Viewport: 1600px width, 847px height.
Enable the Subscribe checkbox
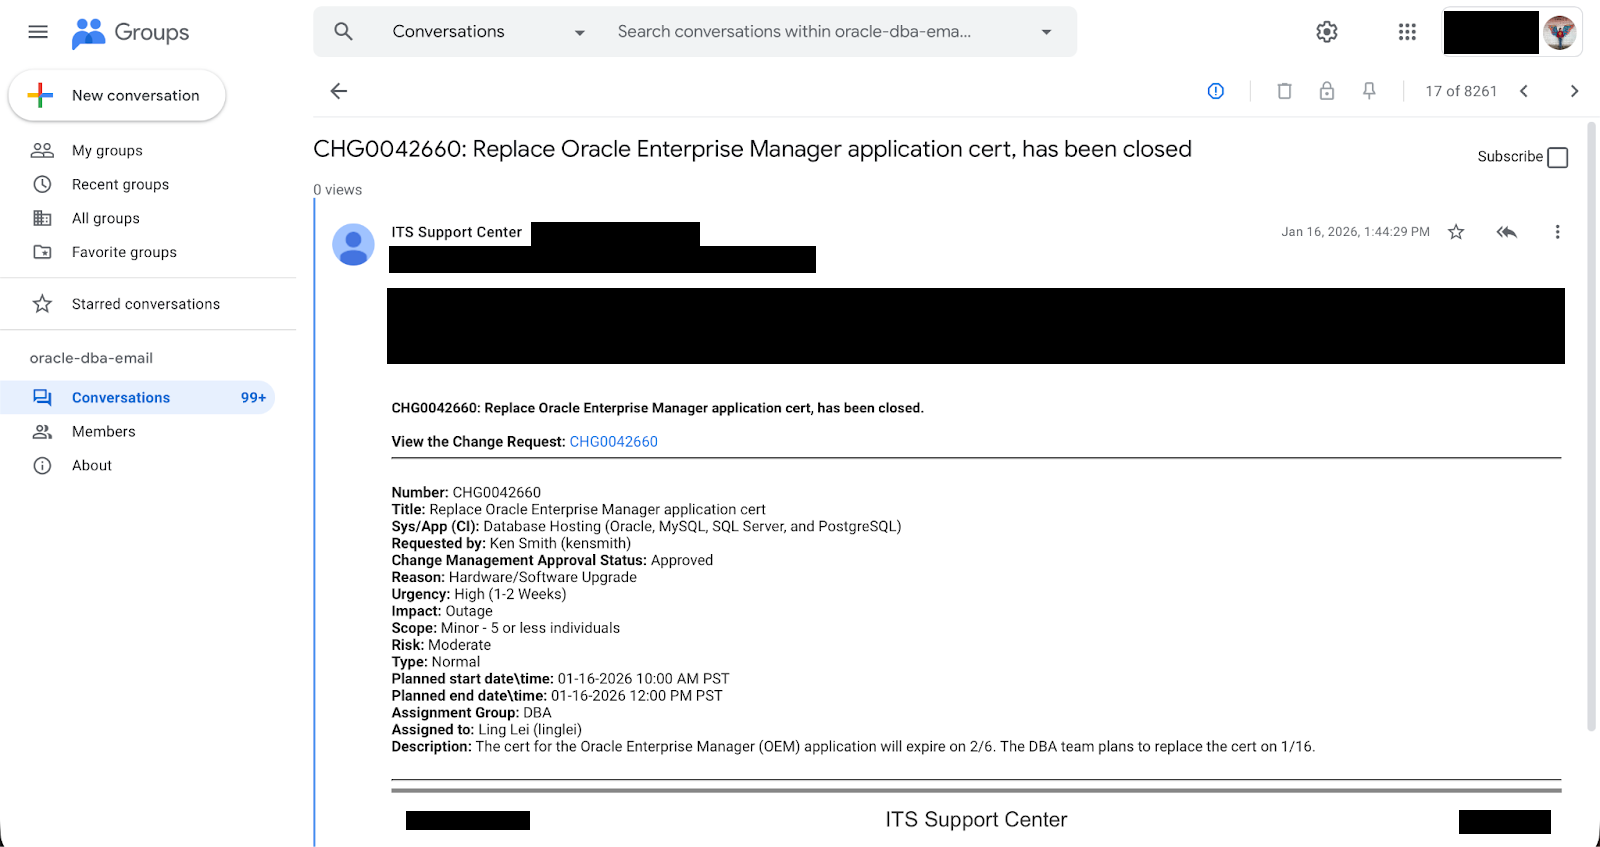pos(1557,157)
